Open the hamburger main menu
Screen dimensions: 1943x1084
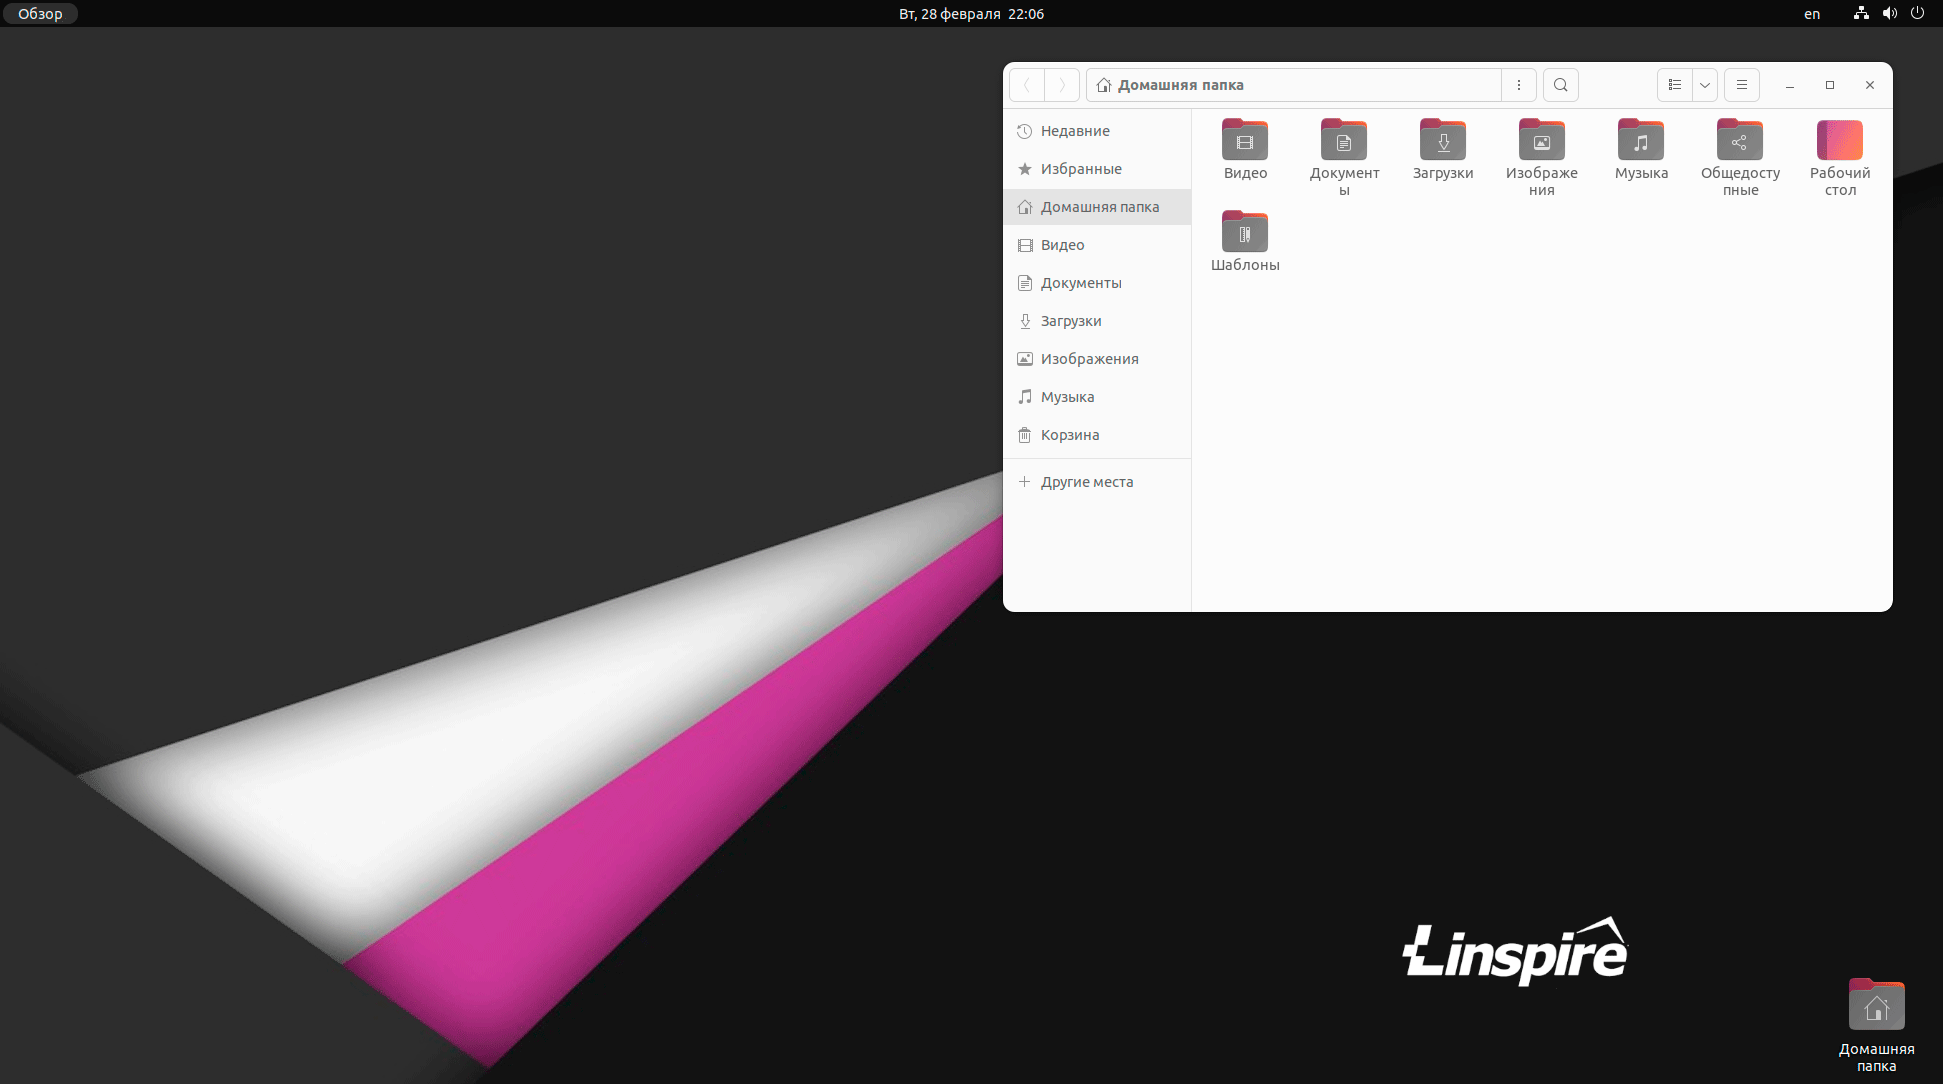1741,85
